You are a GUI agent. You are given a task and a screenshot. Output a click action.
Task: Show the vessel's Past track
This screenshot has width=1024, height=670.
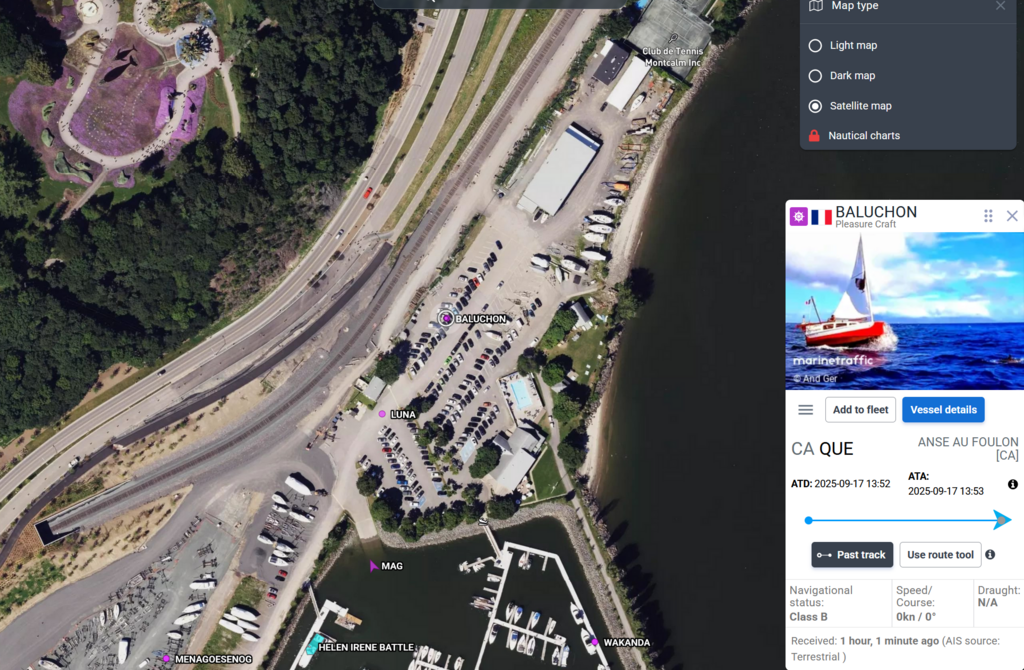852,555
